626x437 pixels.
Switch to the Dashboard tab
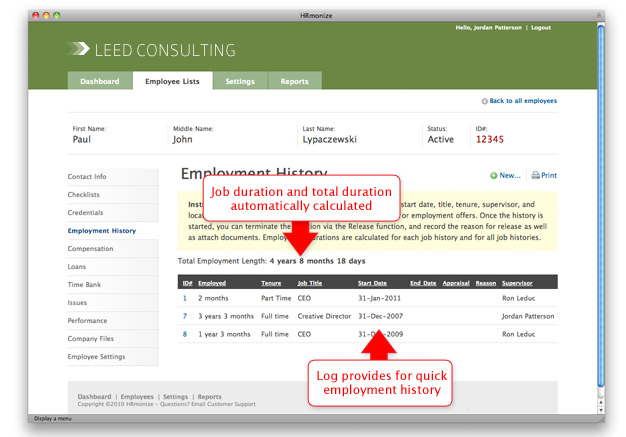[x=99, y=81]
